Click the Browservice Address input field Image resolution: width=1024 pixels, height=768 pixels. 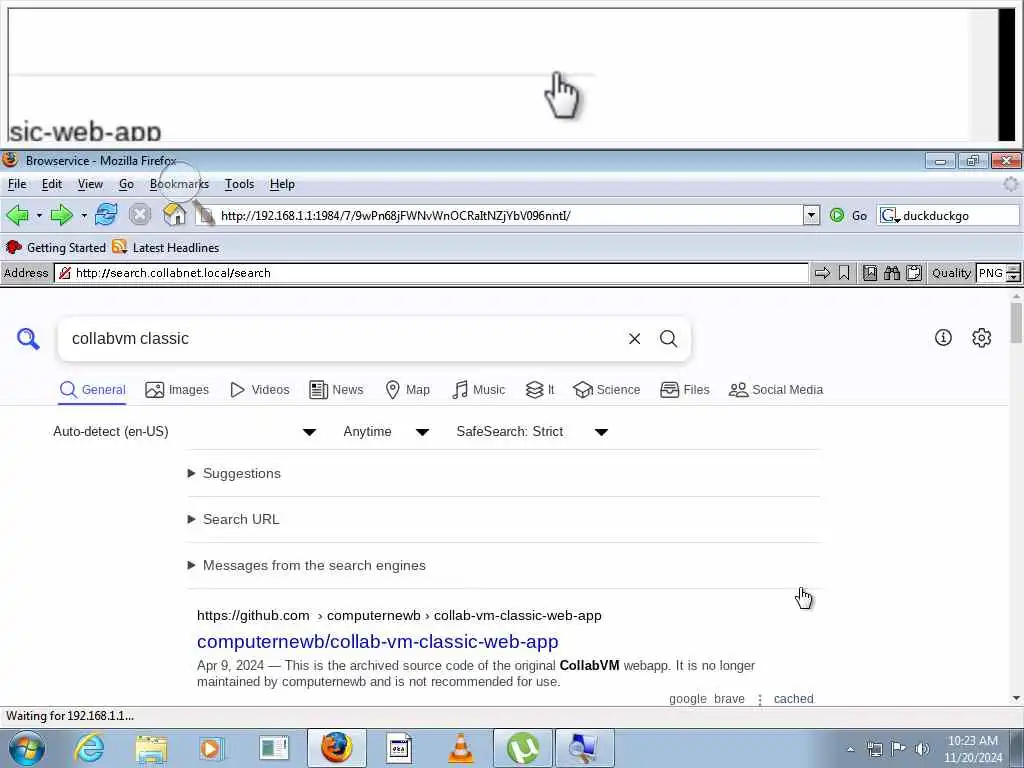(x=432, y=273)
